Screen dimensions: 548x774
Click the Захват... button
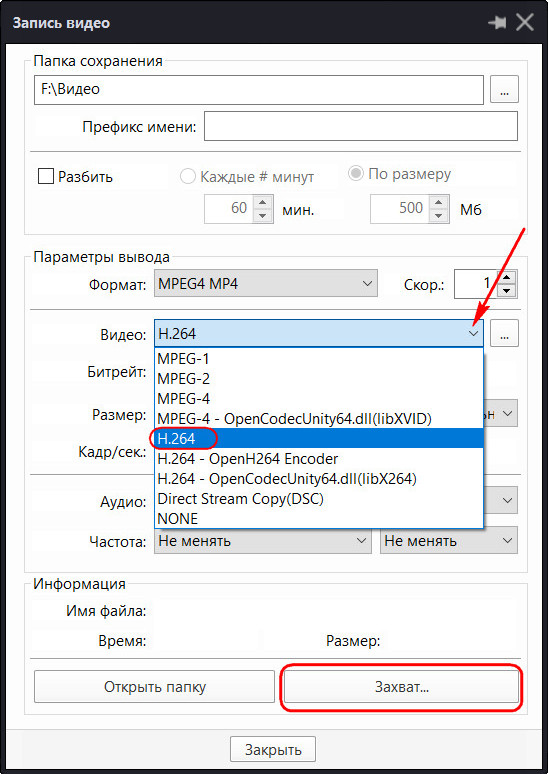click(x=401, y=687)
